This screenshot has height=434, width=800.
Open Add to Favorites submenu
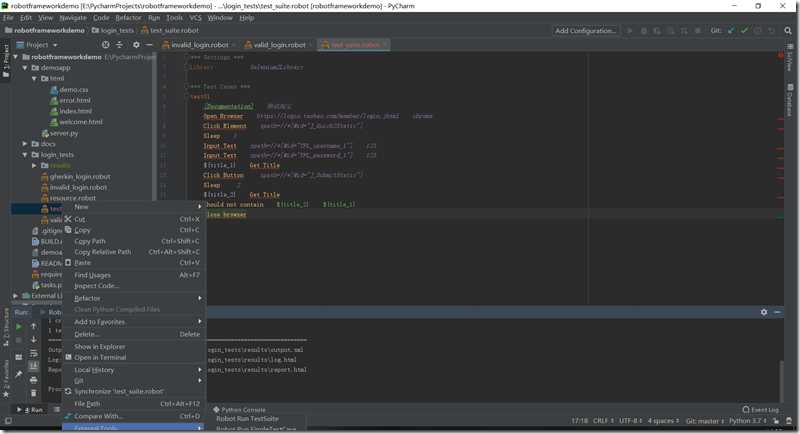point(133,322)
